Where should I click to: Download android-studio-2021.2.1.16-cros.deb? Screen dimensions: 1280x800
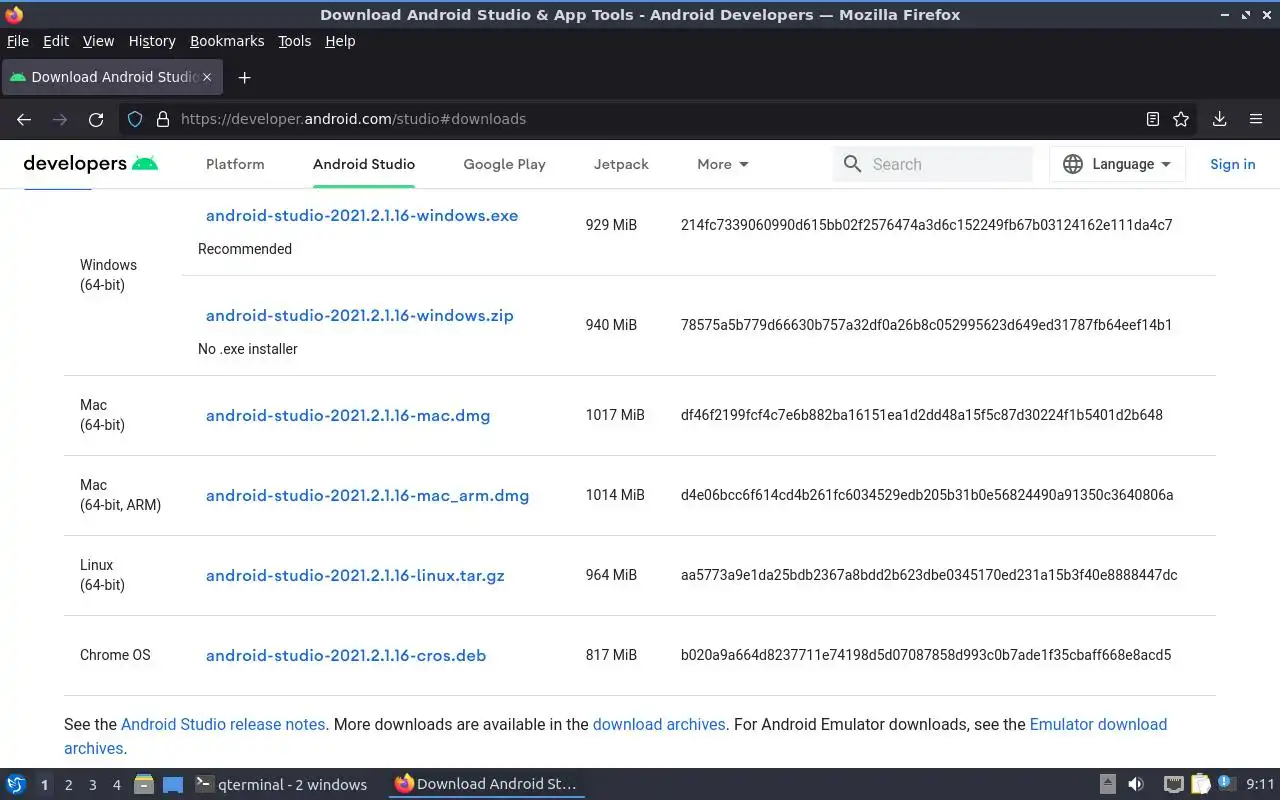(x=346, y=655)
